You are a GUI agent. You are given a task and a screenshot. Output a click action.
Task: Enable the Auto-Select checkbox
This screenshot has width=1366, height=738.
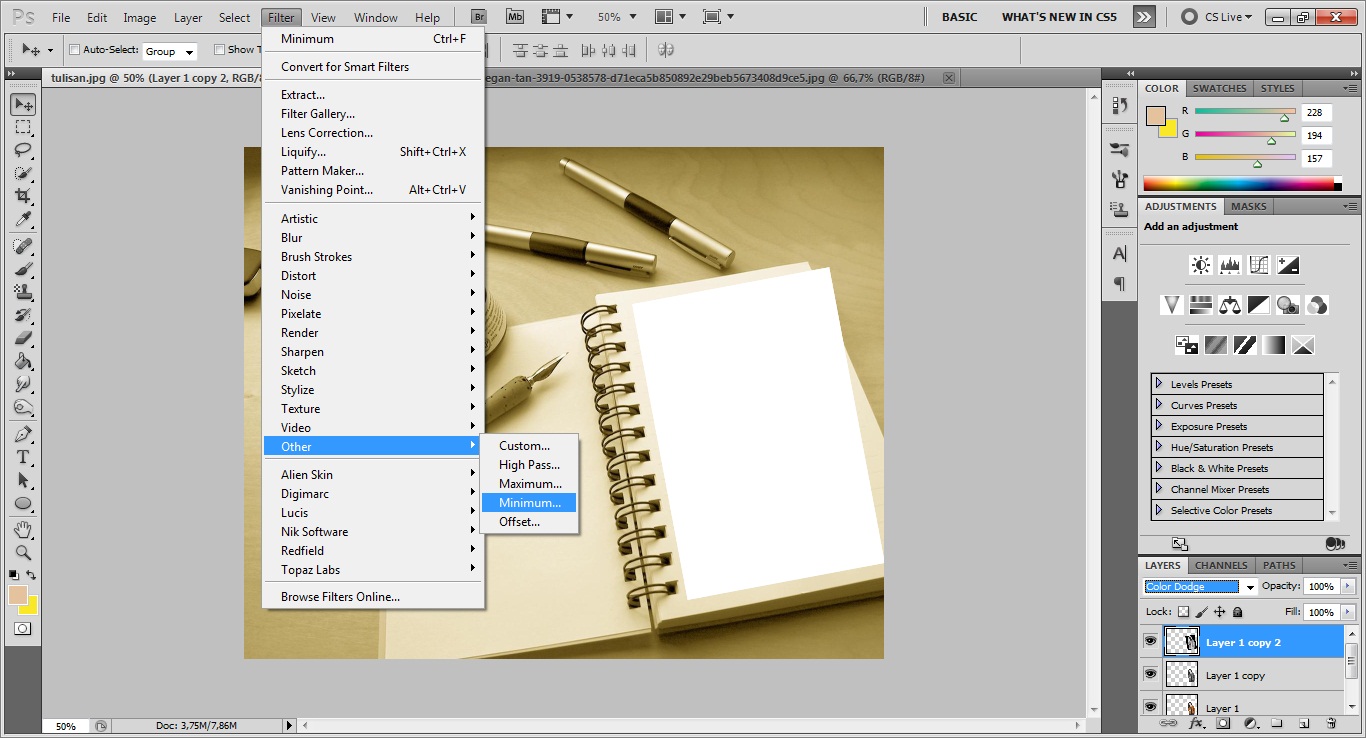point(75,50)
